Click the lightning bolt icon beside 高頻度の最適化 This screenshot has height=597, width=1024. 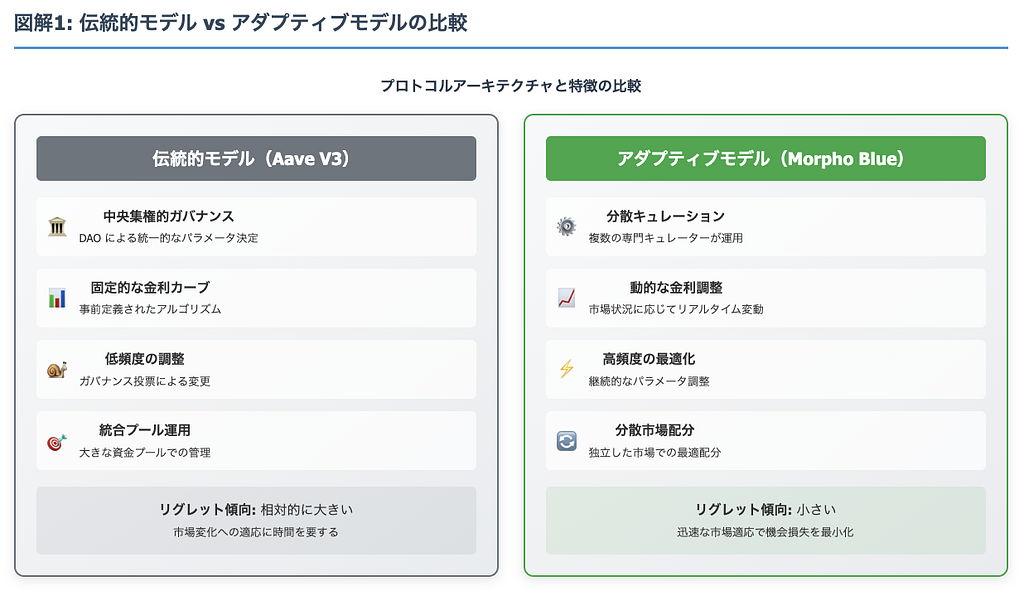tap(566, 370)
